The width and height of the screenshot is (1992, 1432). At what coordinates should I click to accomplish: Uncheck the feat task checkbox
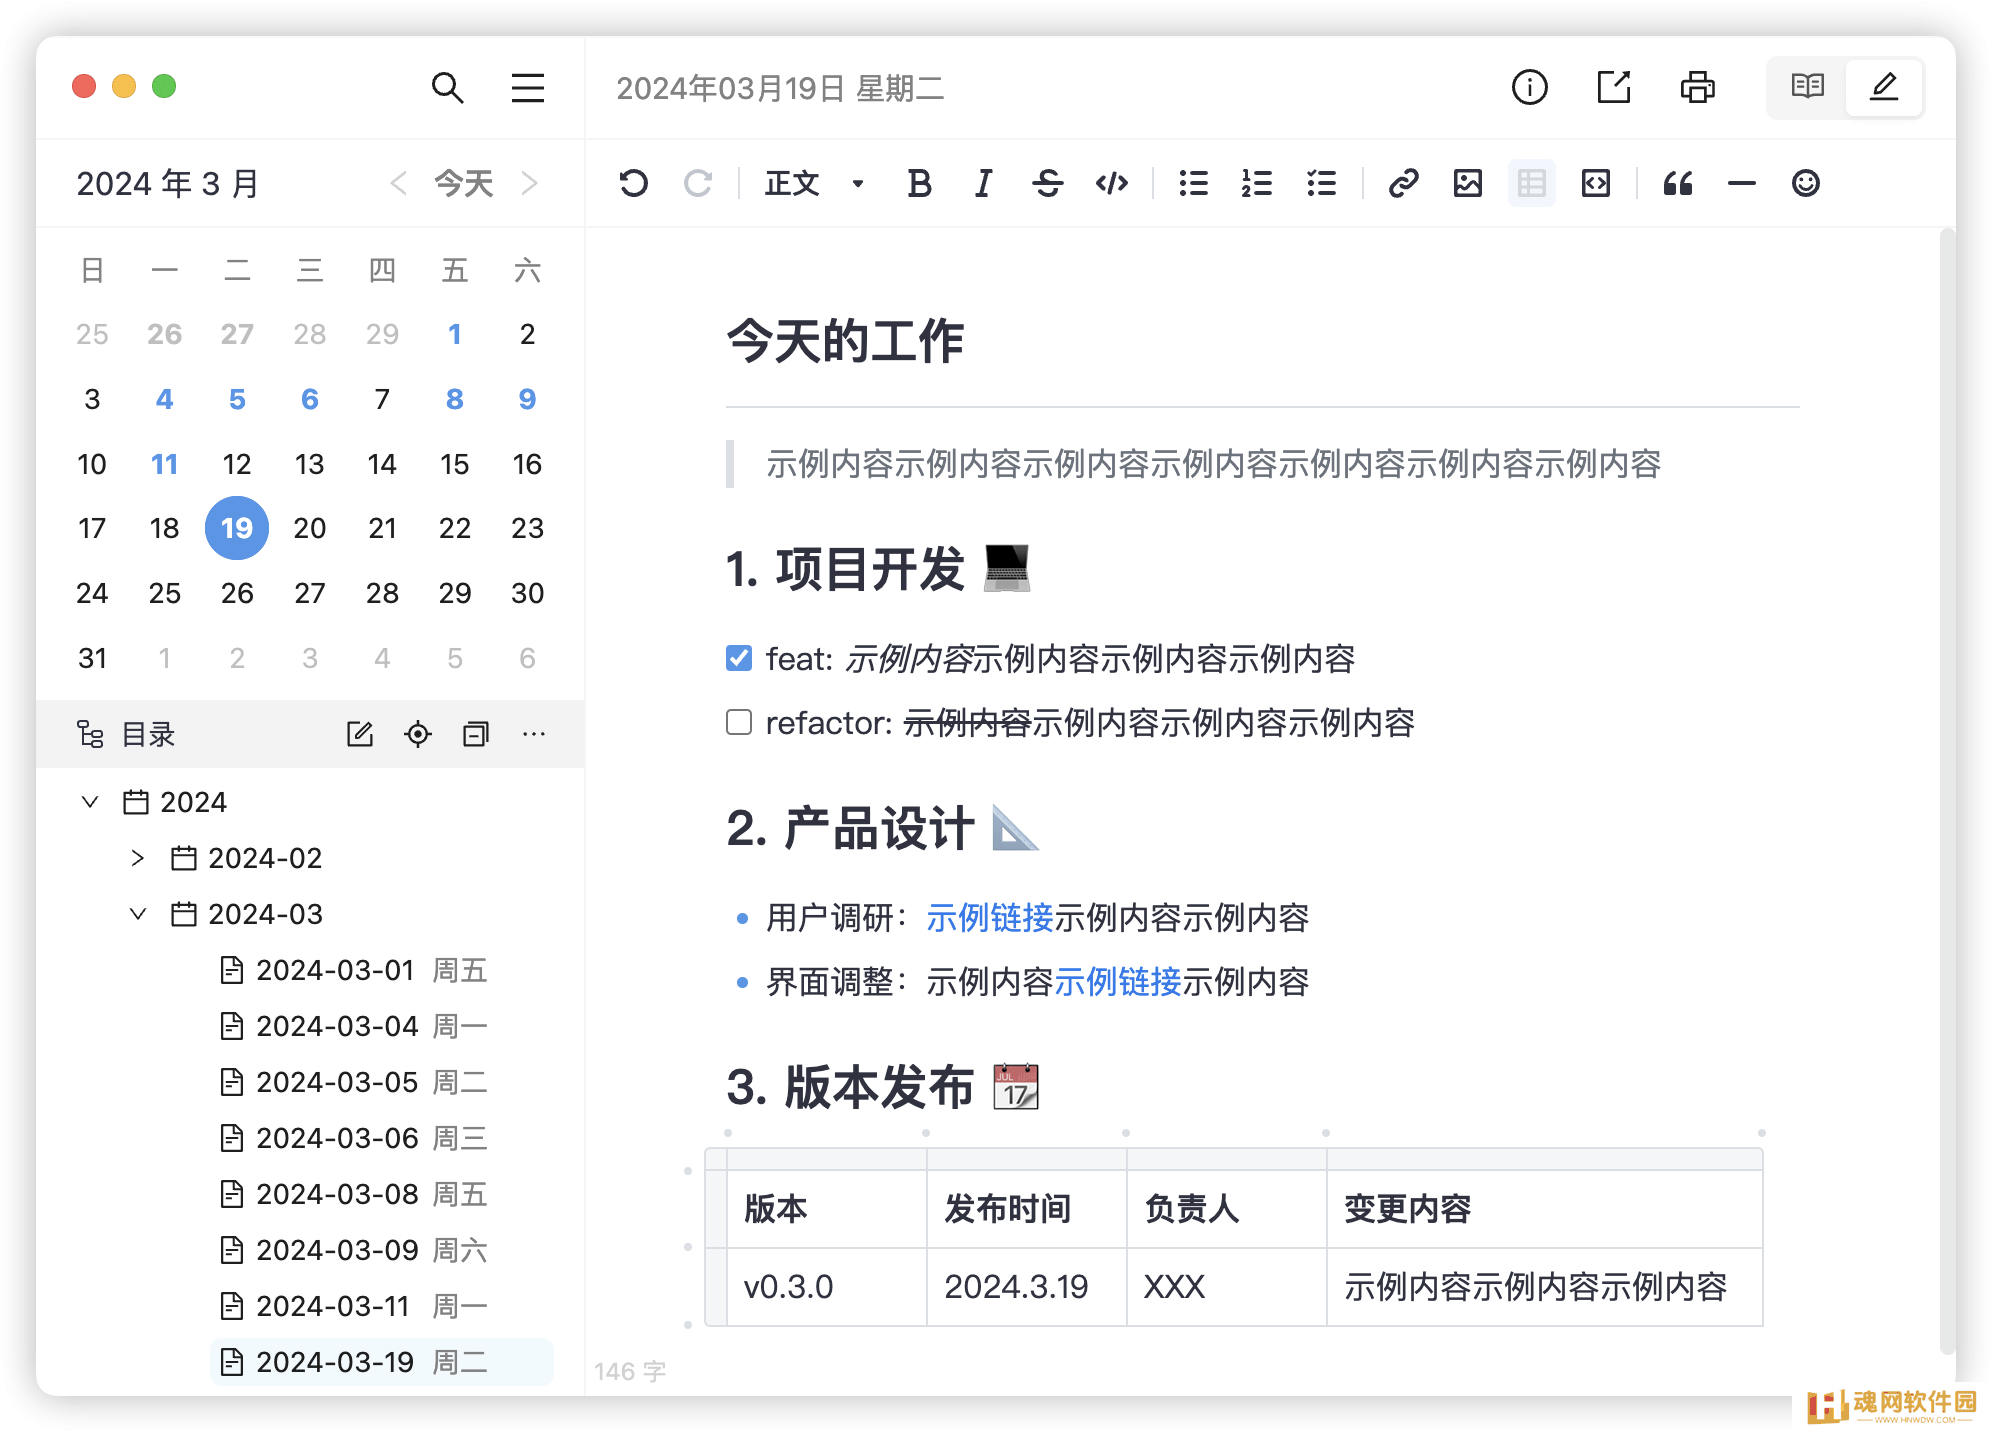click(739, 658)
